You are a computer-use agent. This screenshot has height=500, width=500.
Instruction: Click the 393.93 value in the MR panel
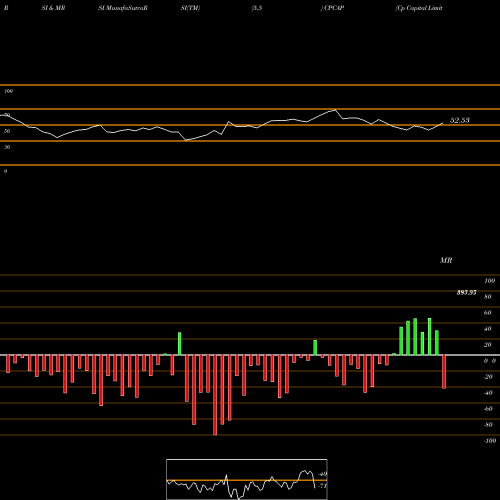click(x=466, y=292)
